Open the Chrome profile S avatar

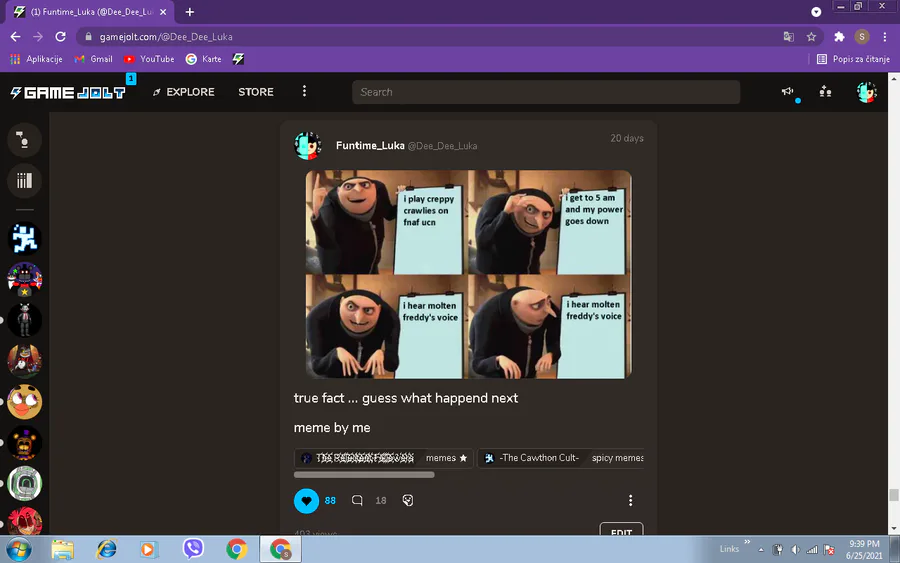(x=862, y=37)
